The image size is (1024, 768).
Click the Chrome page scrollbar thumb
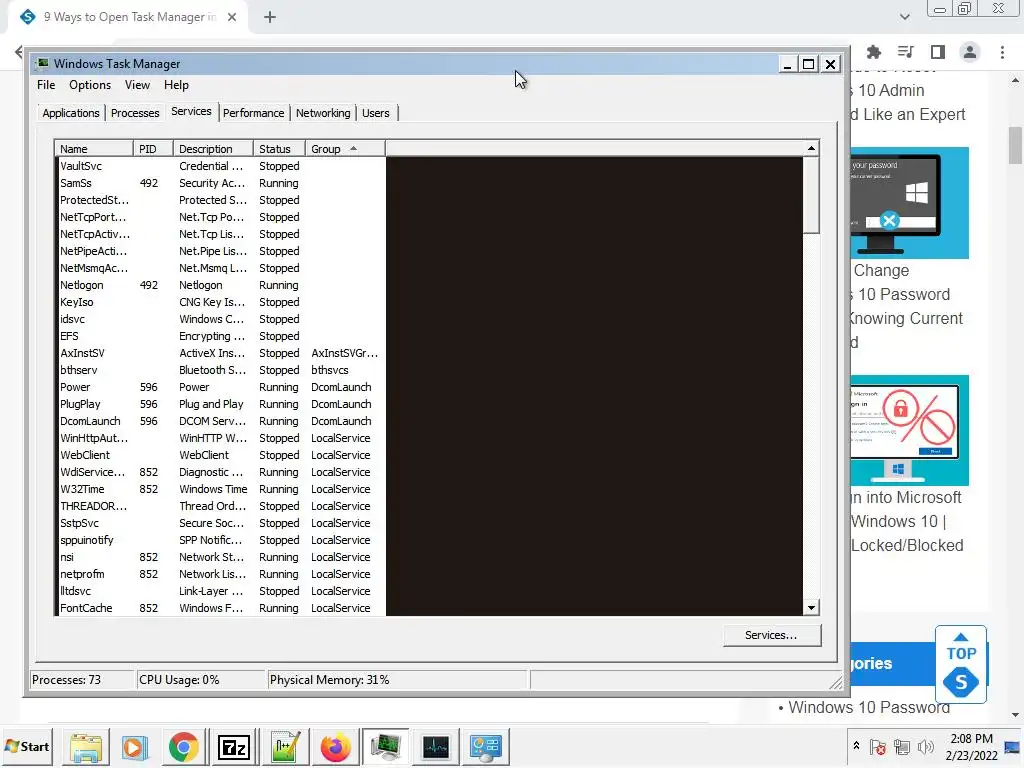1015,145
